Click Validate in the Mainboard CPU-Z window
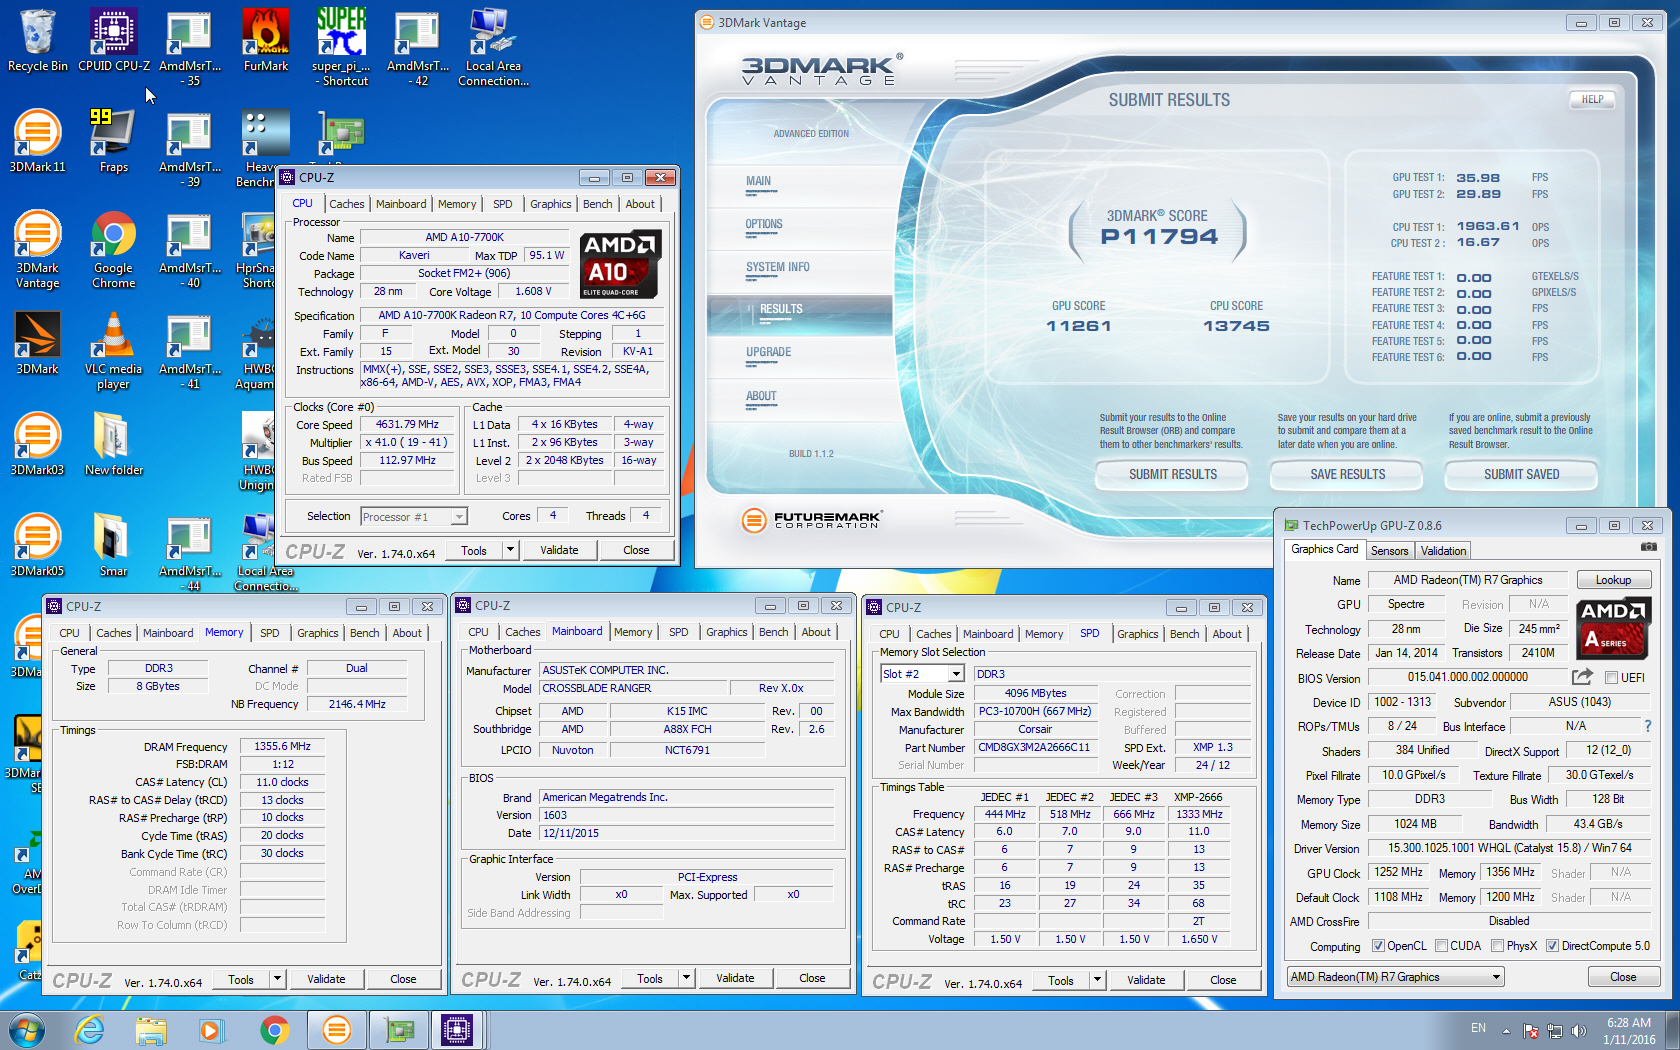 point(735,978)
